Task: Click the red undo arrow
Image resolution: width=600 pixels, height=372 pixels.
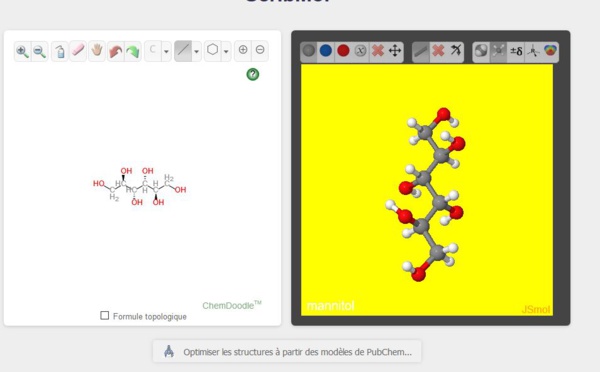Action: pyautogui.click(x=116, y=51)
